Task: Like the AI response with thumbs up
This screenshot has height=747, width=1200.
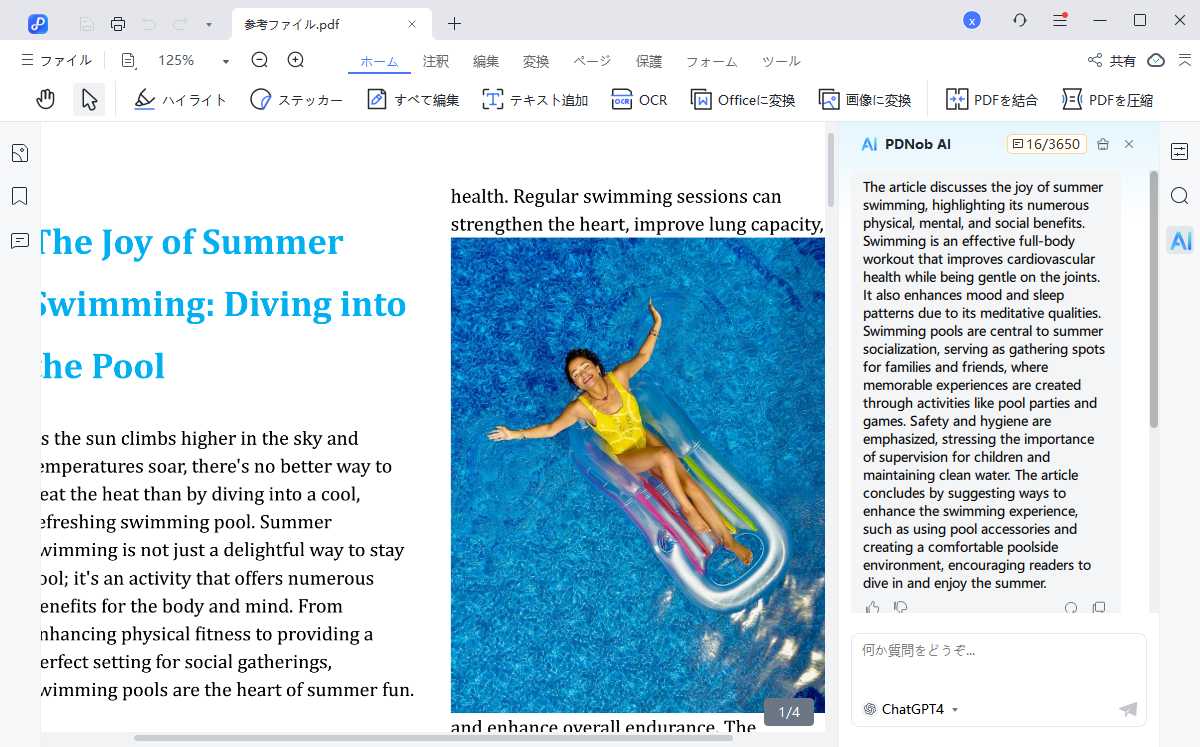Action: [873, 607]
